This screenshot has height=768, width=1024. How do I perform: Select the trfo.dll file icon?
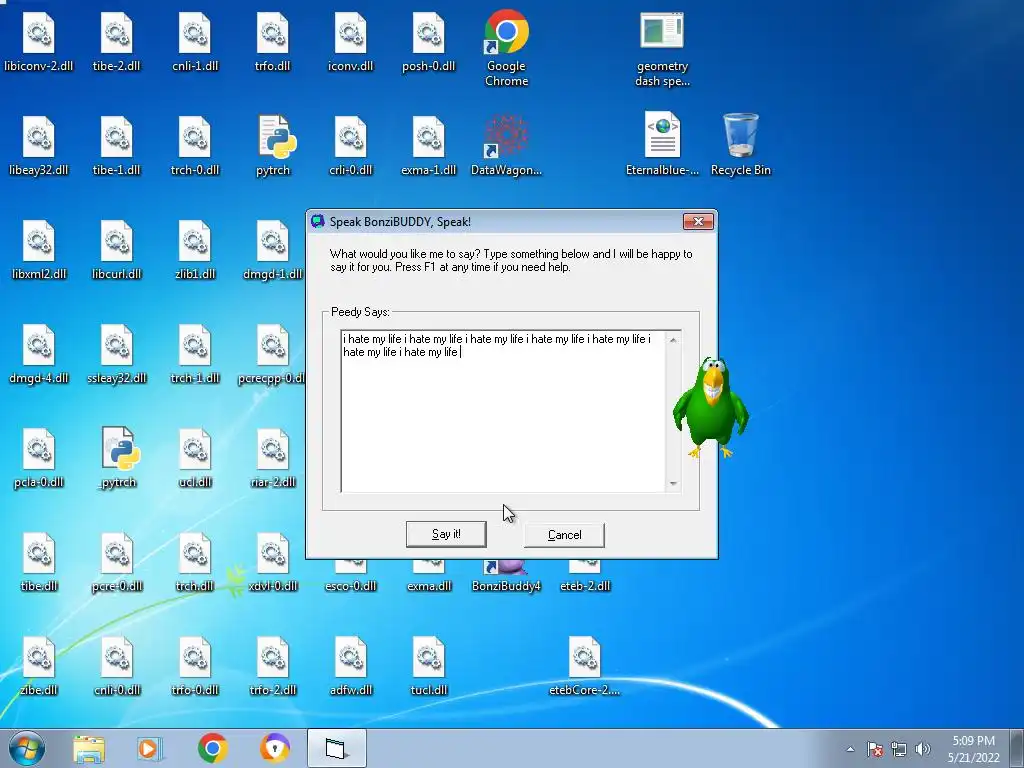(273, 40)
